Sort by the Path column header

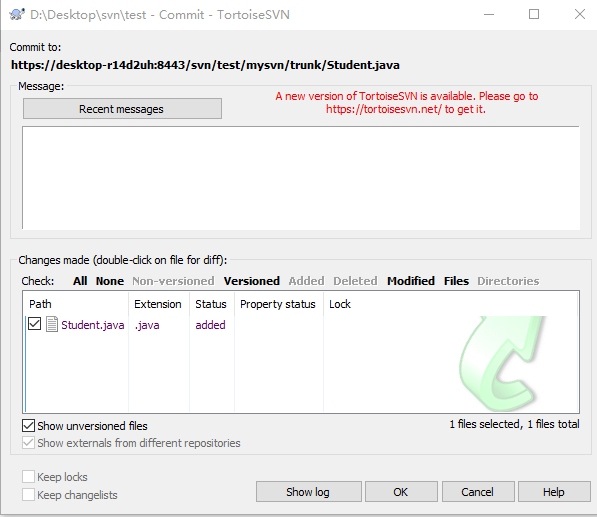[76, 304]
